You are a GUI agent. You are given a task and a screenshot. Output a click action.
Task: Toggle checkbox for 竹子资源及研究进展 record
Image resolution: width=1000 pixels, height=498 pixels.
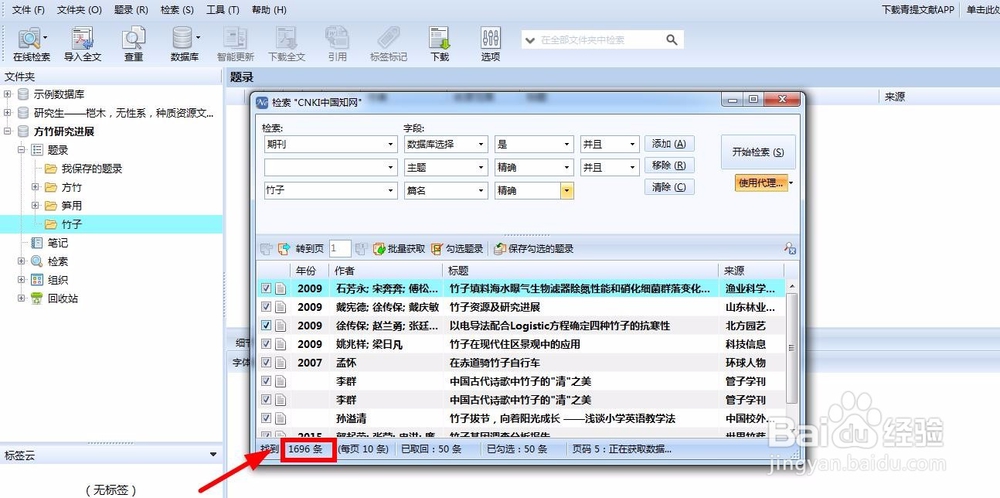266,307
